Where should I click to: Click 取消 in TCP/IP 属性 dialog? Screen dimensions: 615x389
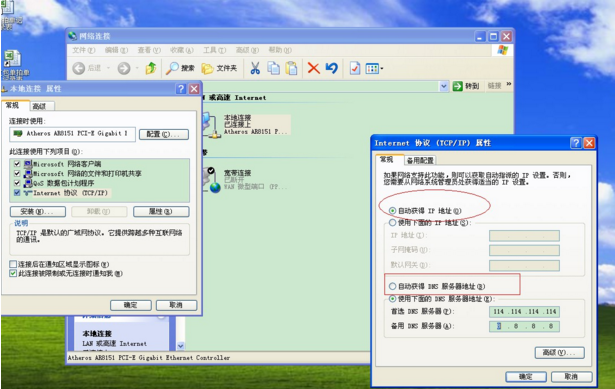[571, 377]
